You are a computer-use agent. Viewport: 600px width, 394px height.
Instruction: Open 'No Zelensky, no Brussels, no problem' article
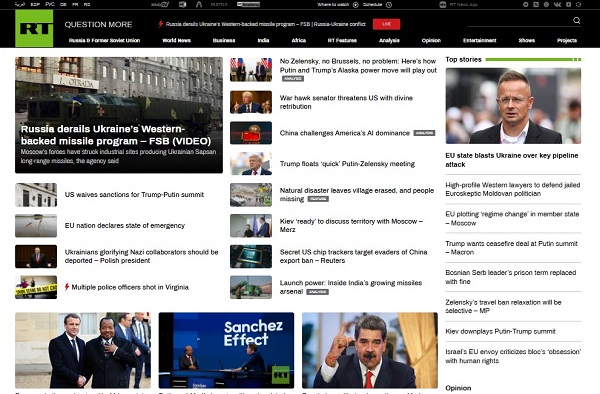tap(358, 66)
